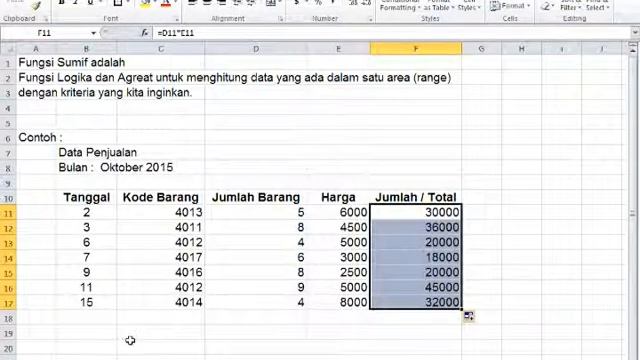Click Increase Decimal button
Screen dimensions: 640x360
click(x=353, y=3)
